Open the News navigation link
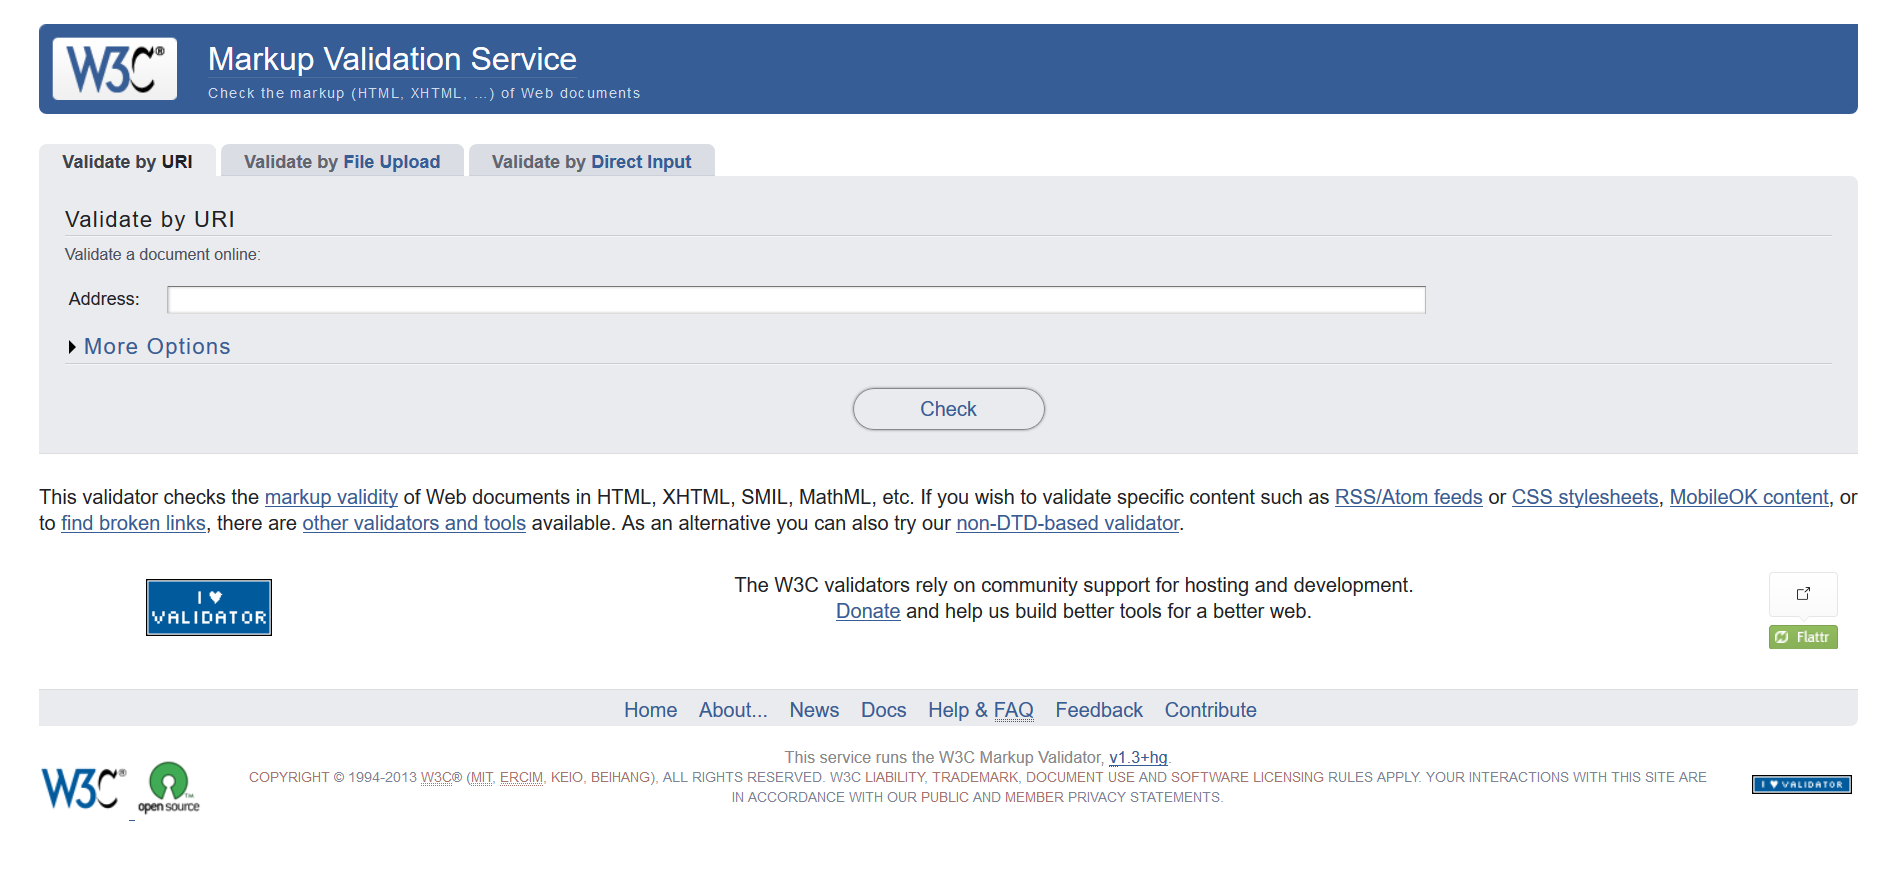Image resolution: width=1890 pixels, height=896 pixels. pyautogui.click(x=814, y=710)
